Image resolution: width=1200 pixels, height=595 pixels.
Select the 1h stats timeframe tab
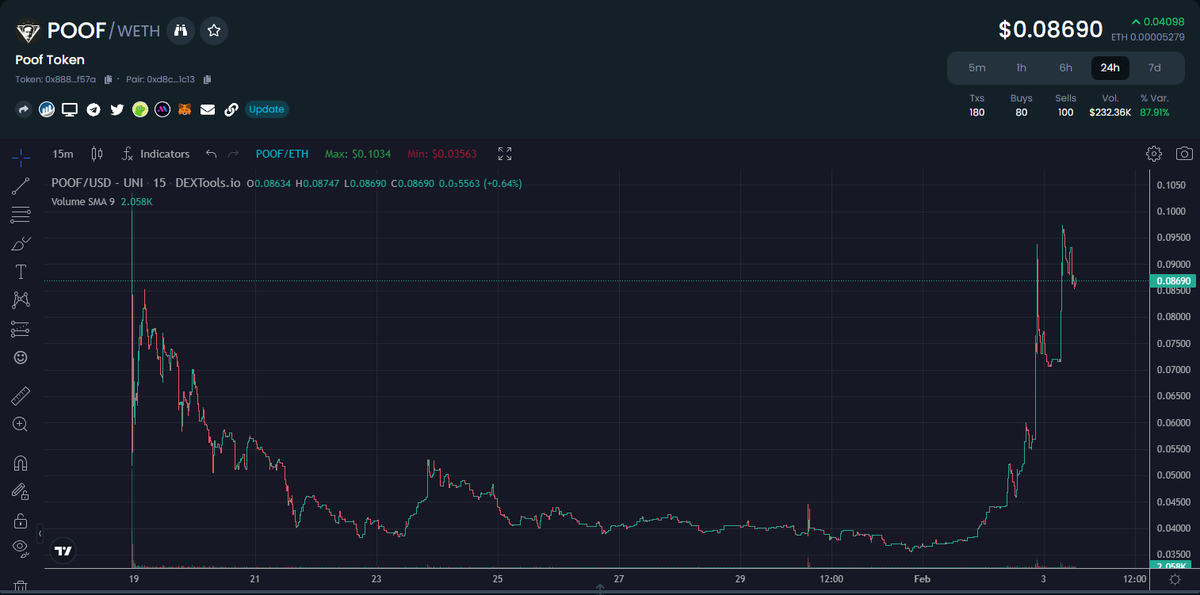coord(1021,68)
